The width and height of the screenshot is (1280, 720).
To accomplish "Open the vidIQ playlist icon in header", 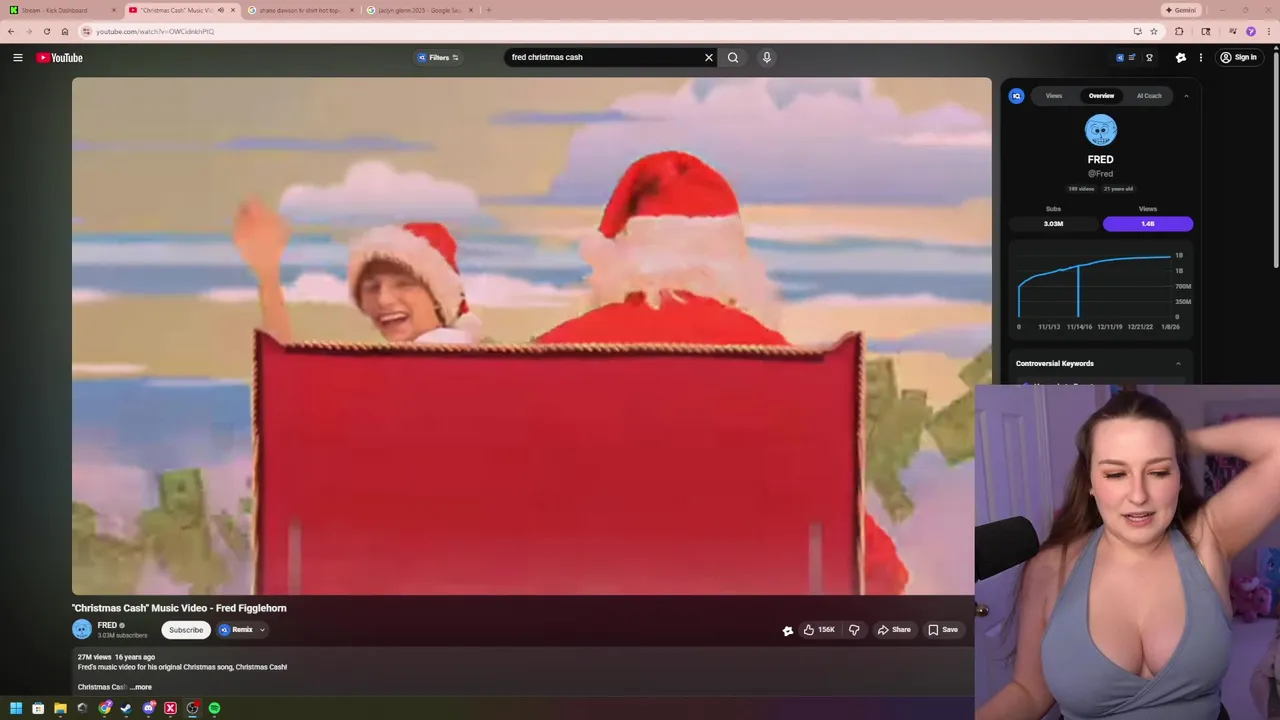I will point(1131,57).
